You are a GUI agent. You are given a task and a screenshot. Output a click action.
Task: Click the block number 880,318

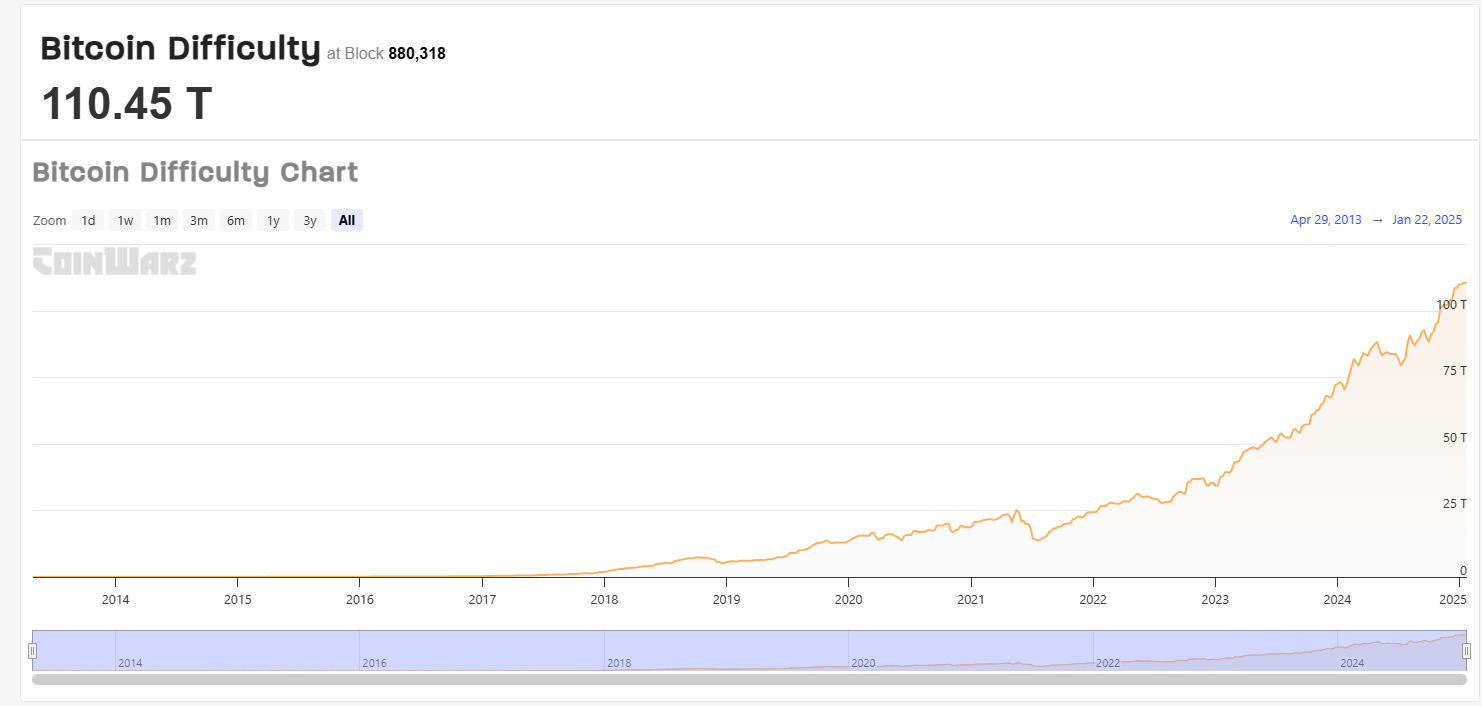417,54
